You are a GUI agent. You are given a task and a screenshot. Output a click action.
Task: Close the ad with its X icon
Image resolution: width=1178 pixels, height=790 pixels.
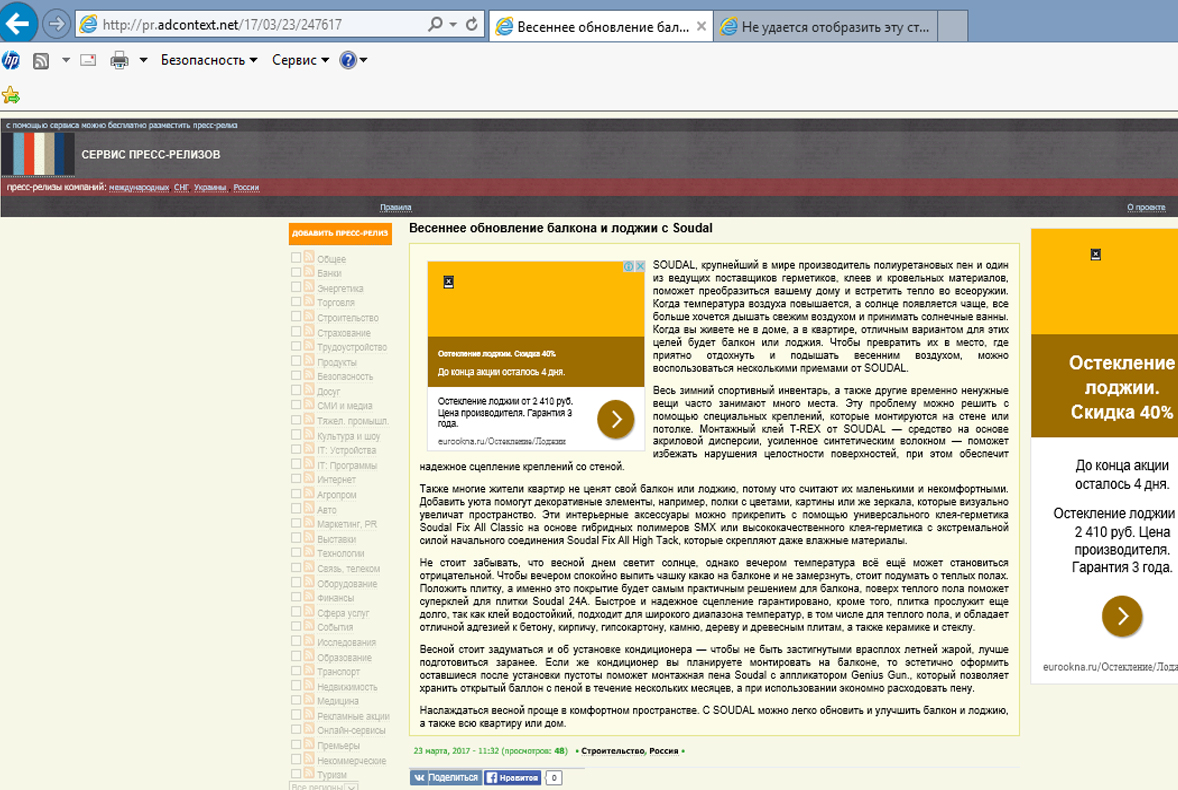click(x=640, y=266)
